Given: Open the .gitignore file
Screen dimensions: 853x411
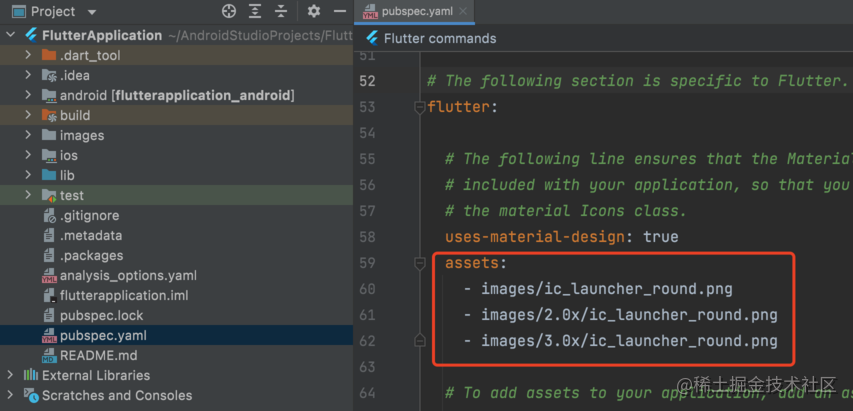Looking at the screenshot, I should (x=89, y=215).
